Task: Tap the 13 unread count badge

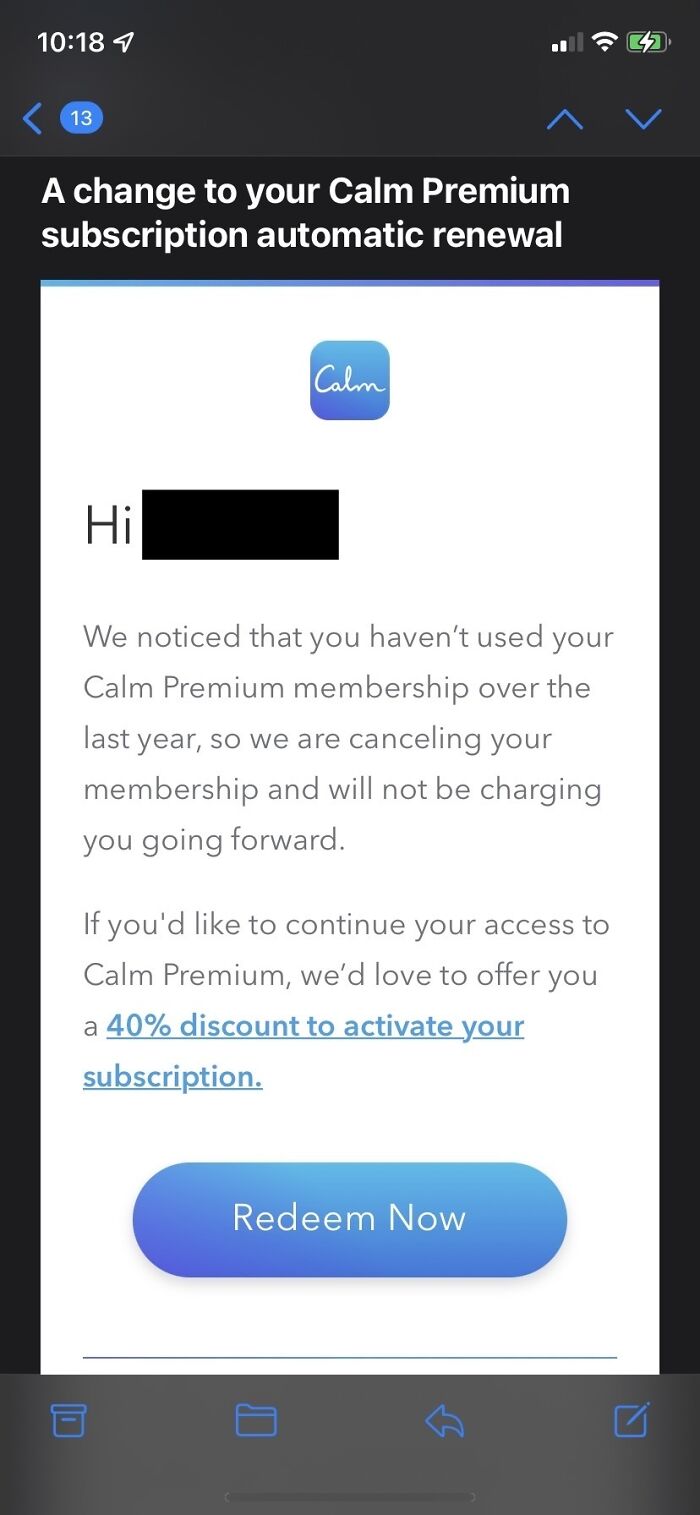Action: 82,117
